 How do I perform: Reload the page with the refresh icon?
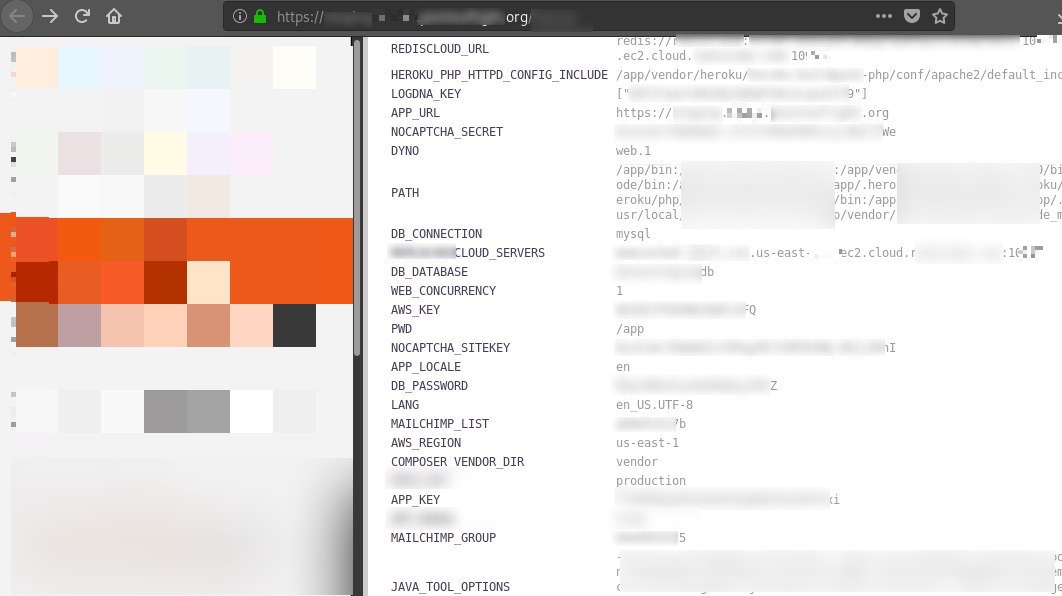82,16
